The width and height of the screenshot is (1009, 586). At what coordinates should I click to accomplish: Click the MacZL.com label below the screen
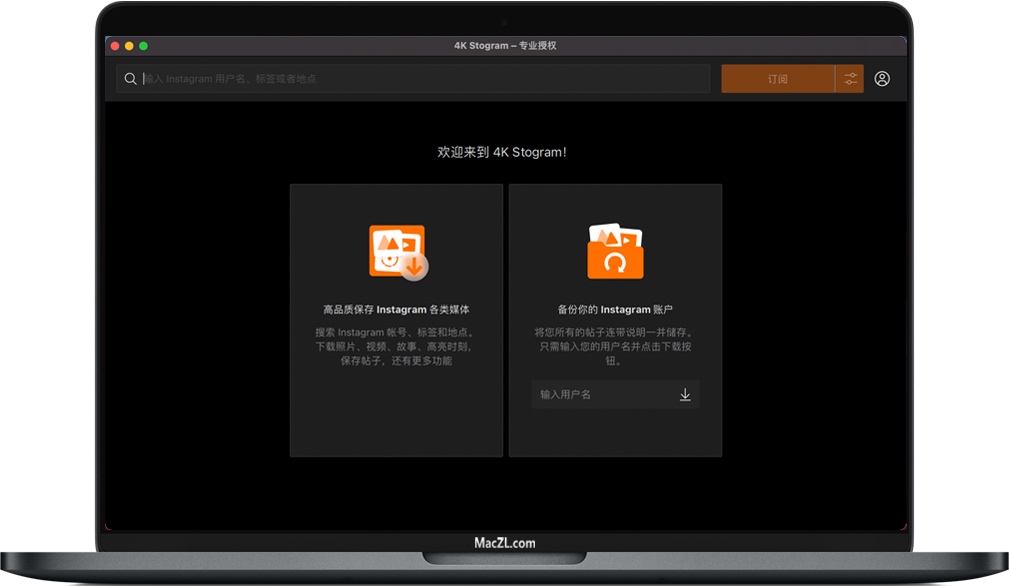tap(504, 543)
